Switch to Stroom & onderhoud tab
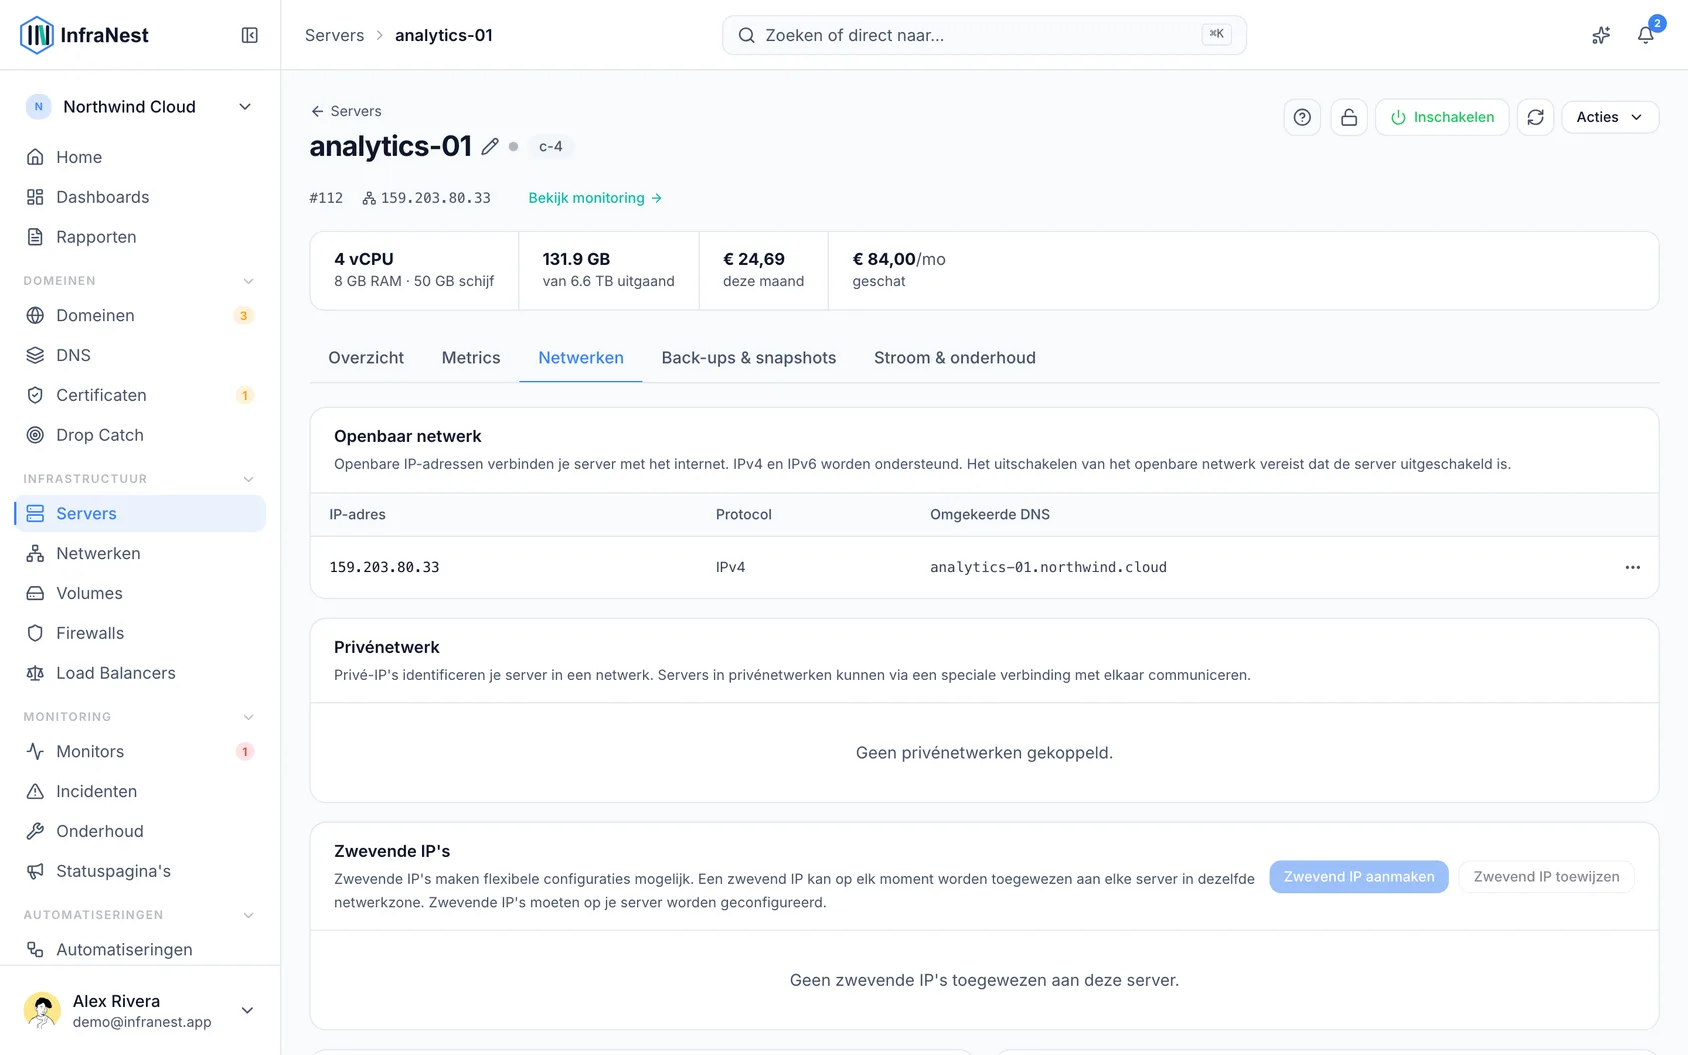This screenshot has width=1688, height=1055. tap(955, 358)
